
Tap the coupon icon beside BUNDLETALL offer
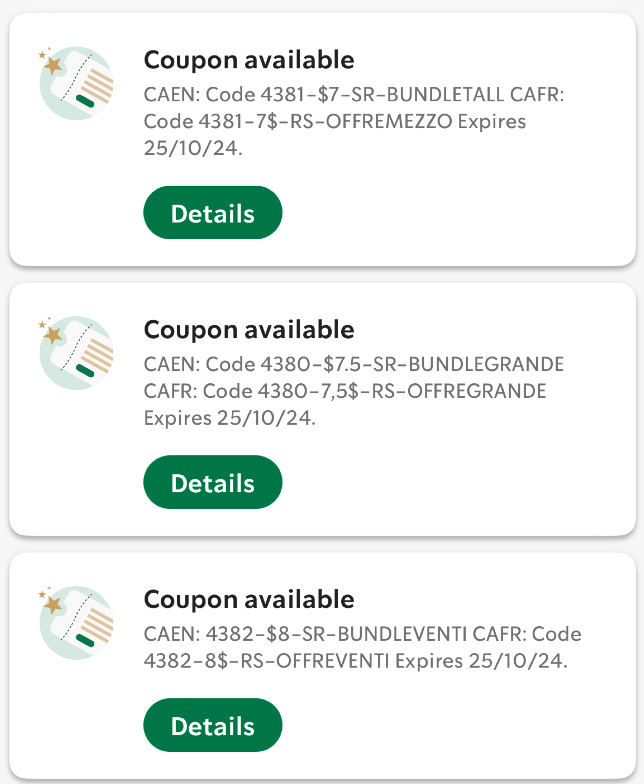pyautogui.click(x=76, y=84)
